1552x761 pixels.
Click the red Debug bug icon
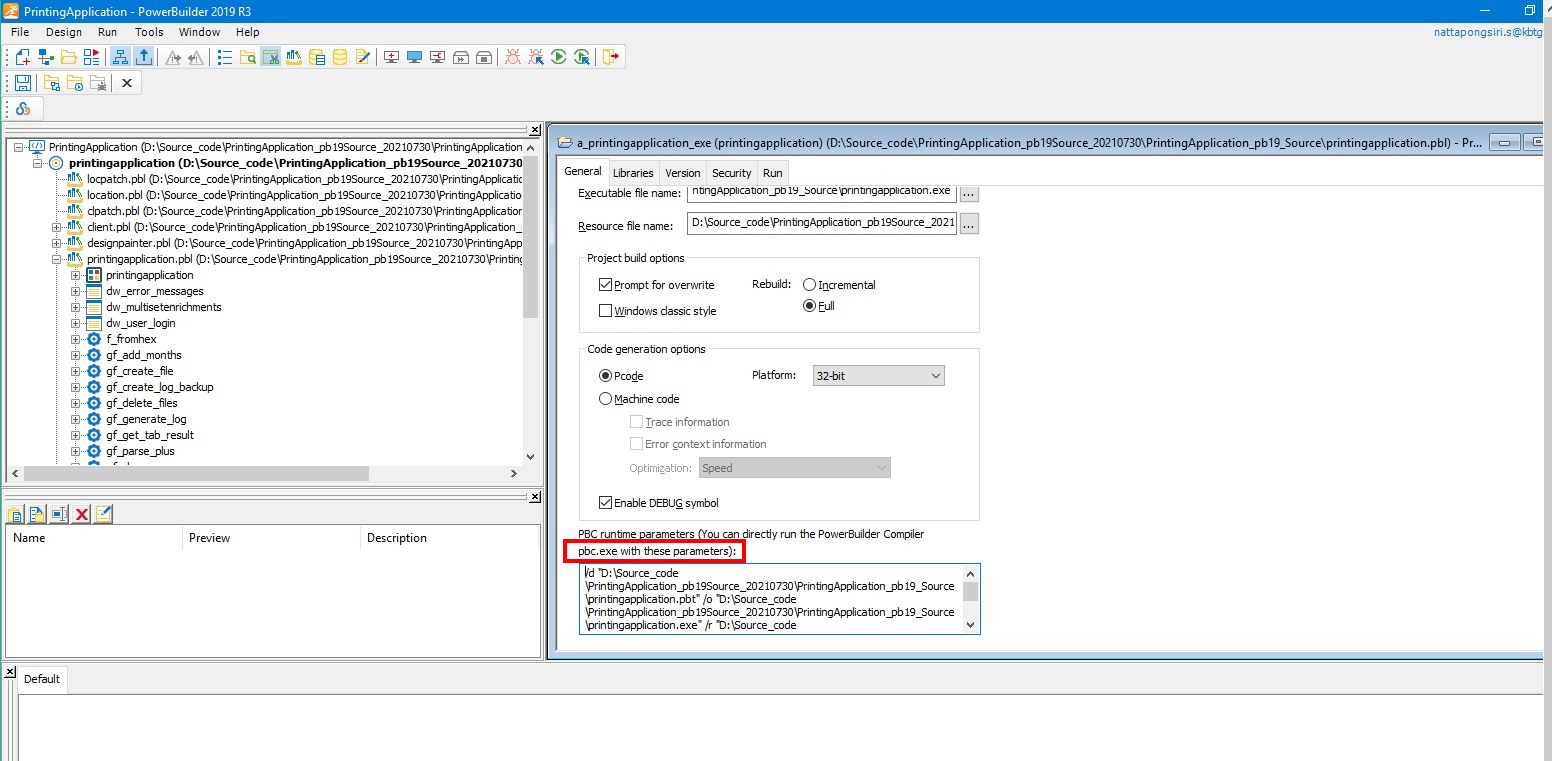click(x=512, y=57)
